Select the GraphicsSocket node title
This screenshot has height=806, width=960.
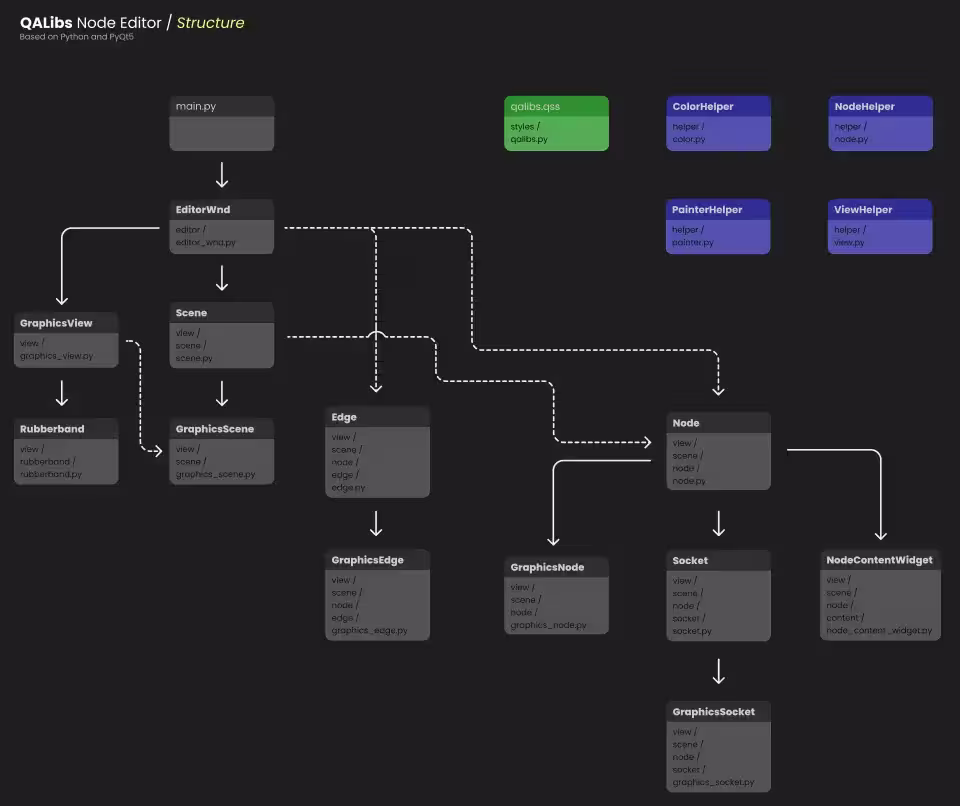pyautogui.click(x=713, y=712)
